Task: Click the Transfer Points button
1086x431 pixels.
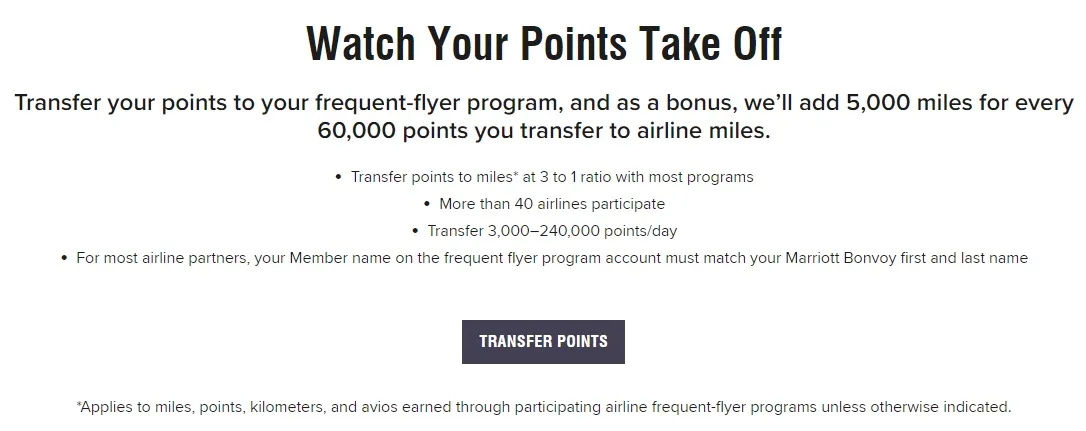Action: point(543,342)
